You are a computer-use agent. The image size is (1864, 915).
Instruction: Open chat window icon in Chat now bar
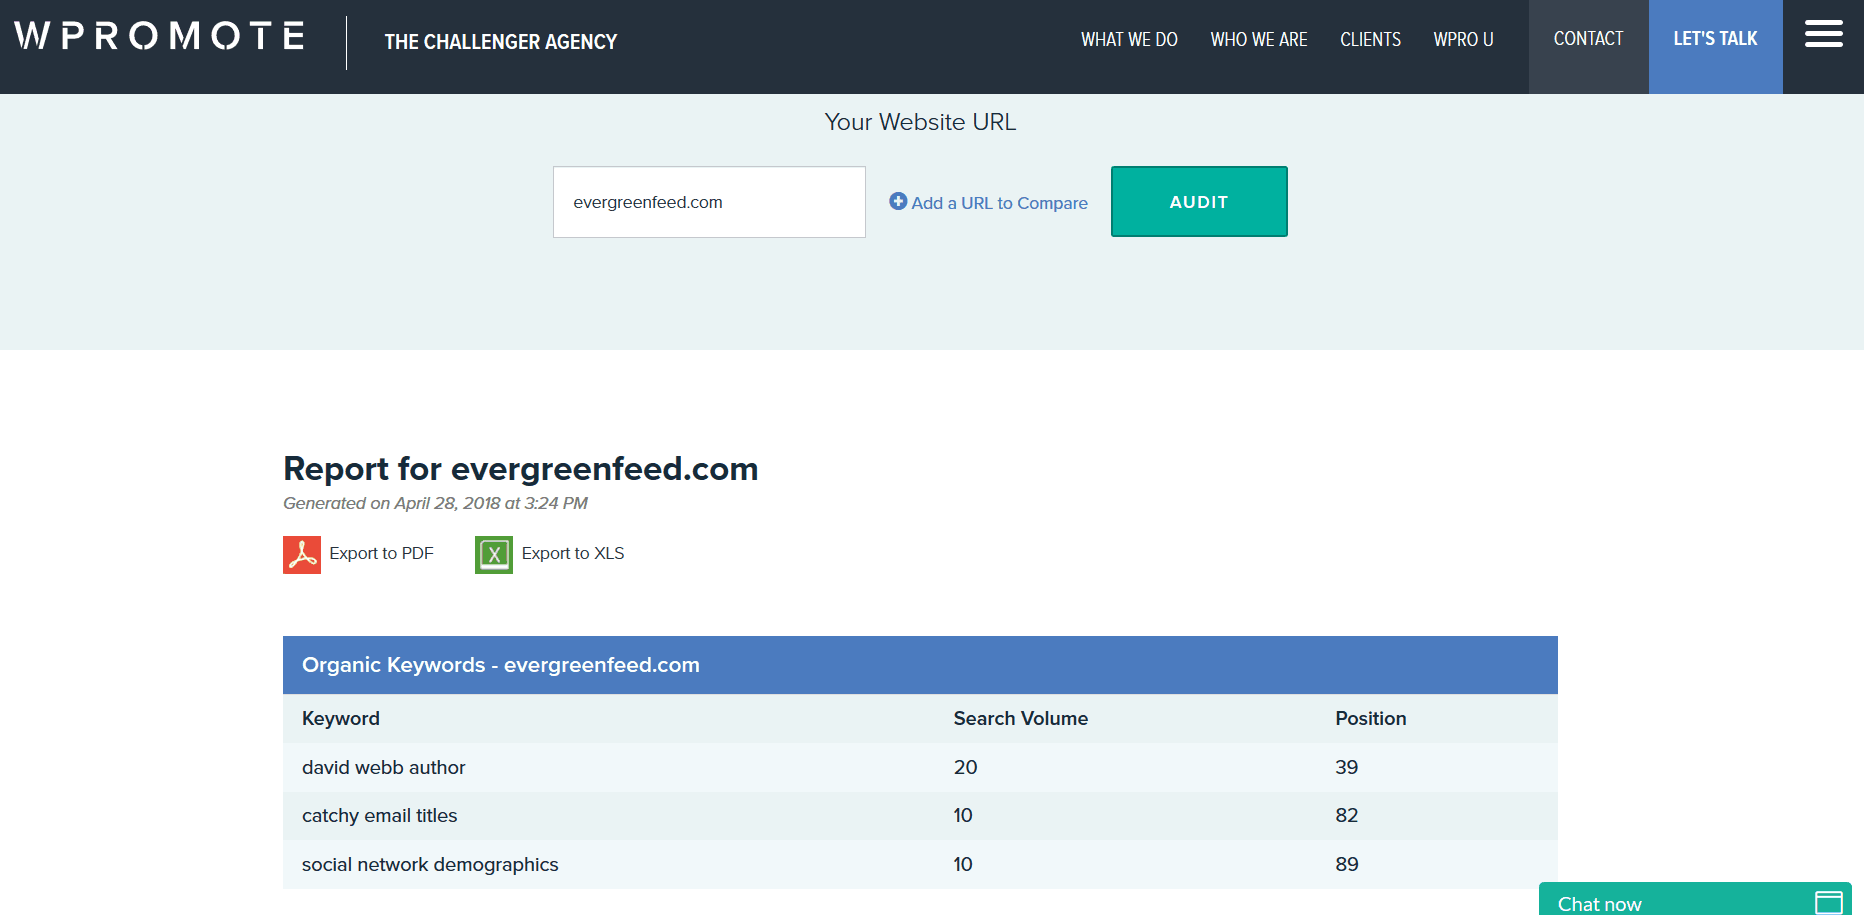coord(1828,902)
